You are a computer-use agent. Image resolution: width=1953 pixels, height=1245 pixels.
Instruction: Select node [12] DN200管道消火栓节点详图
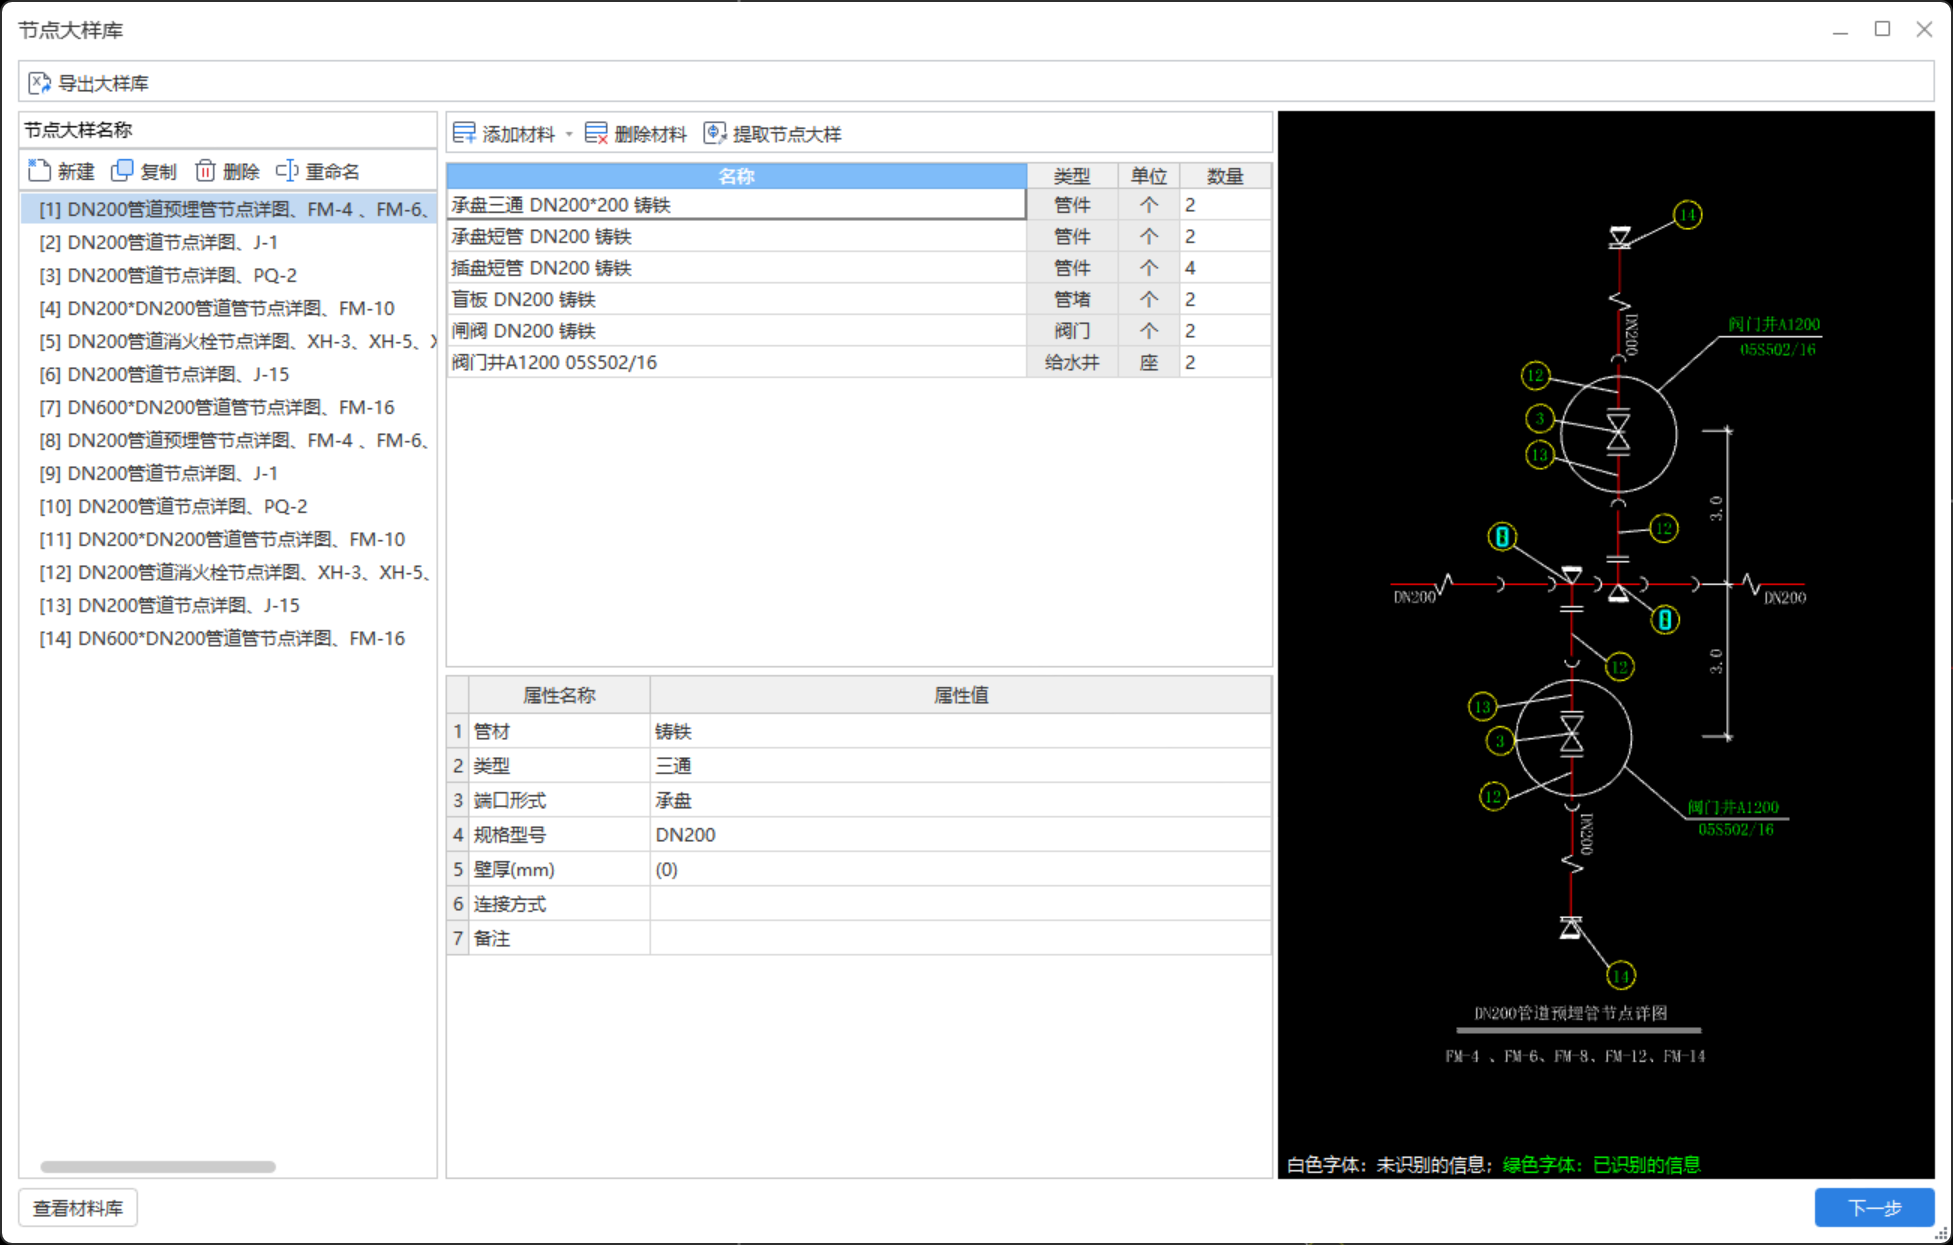tap(229, 572)
